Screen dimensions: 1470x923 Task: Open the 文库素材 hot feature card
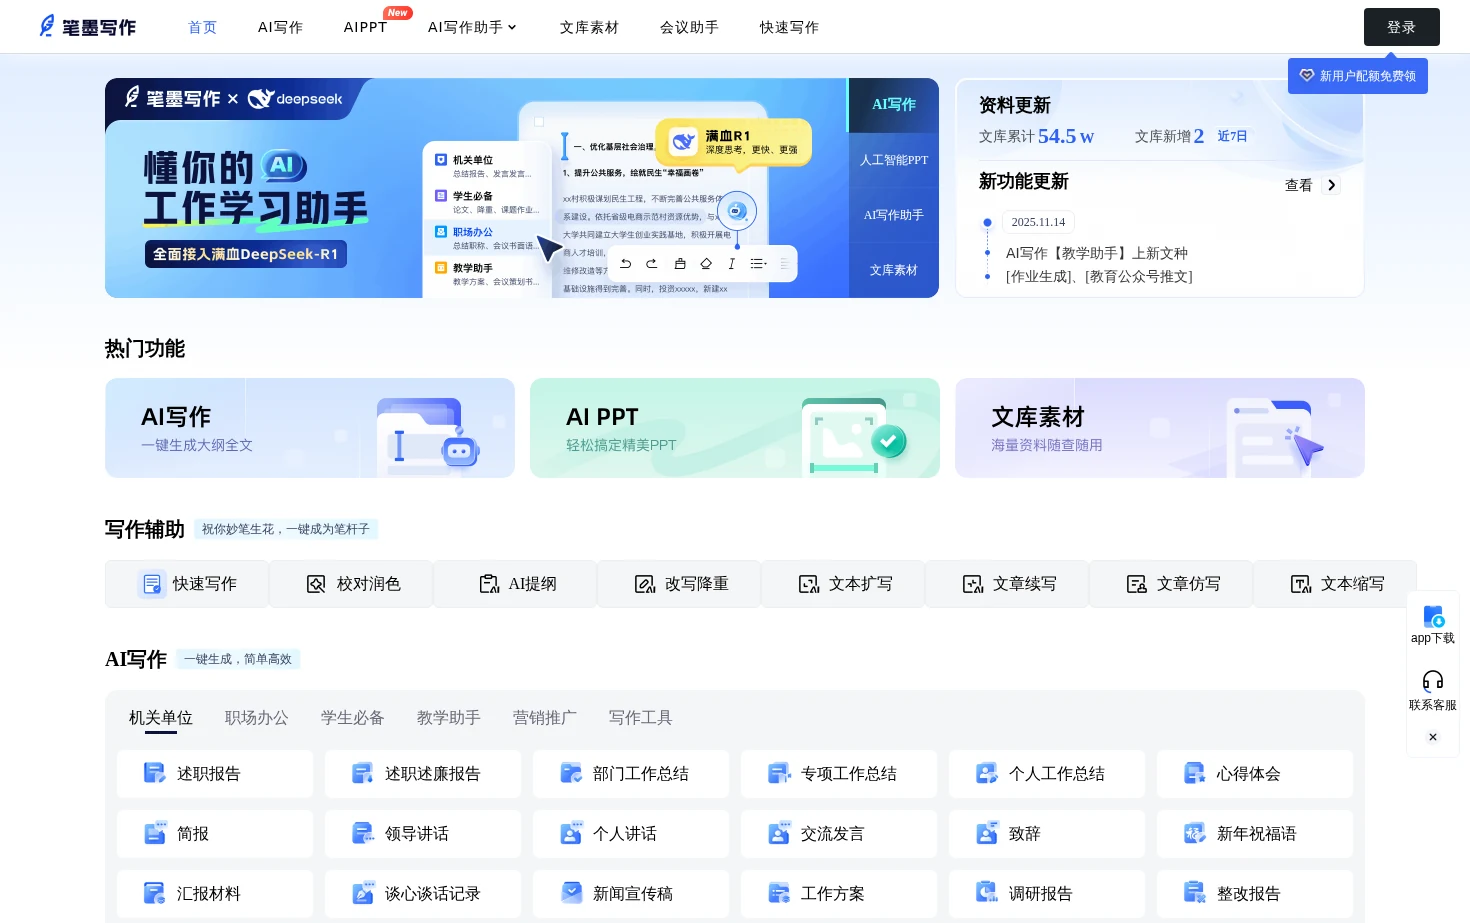(x=1160, y=428)
